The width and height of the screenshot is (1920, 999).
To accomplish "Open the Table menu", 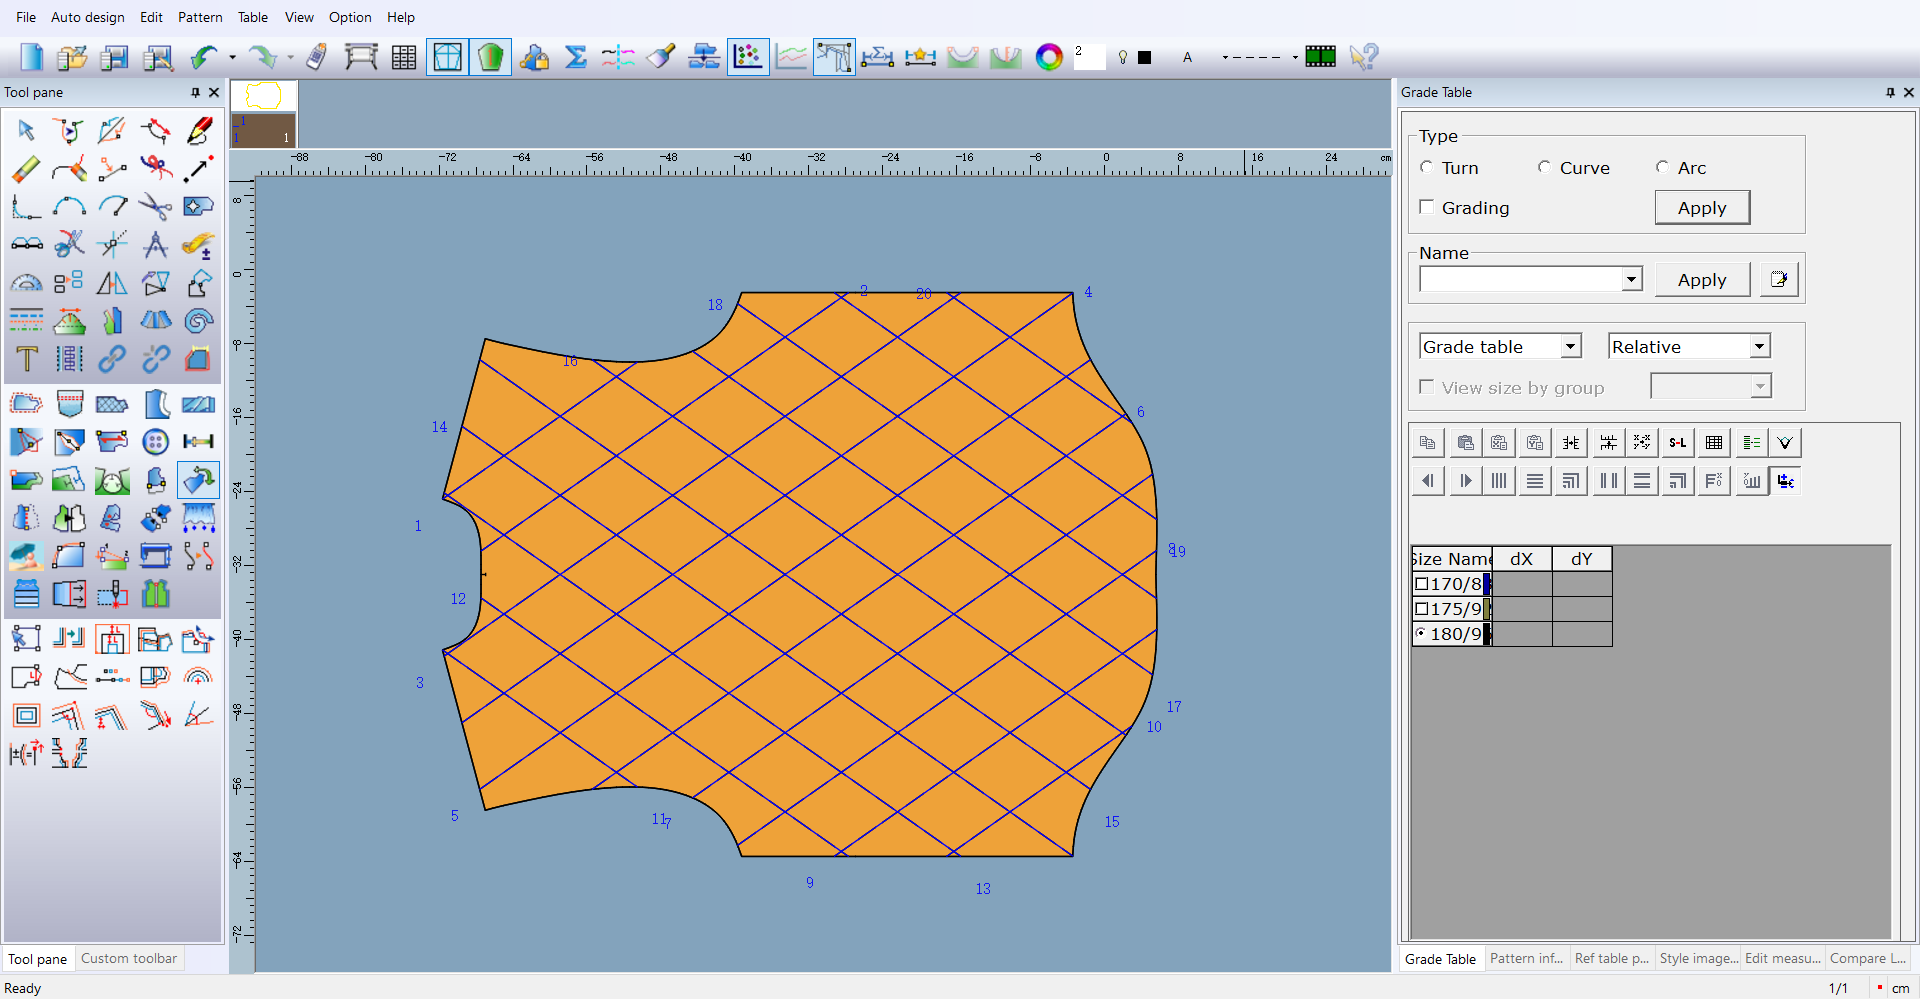I will coord(253,17).
